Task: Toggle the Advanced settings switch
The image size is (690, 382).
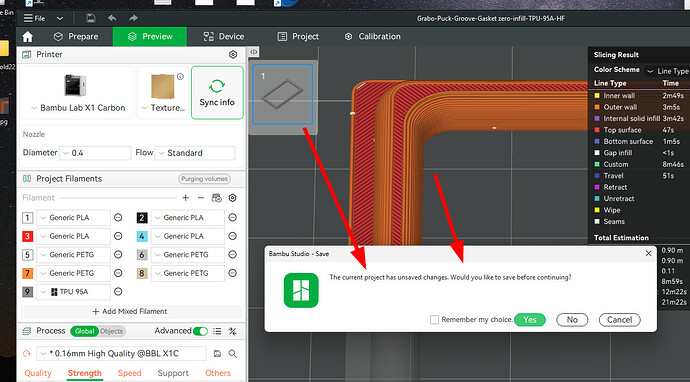Action: [x=200, y=331]
